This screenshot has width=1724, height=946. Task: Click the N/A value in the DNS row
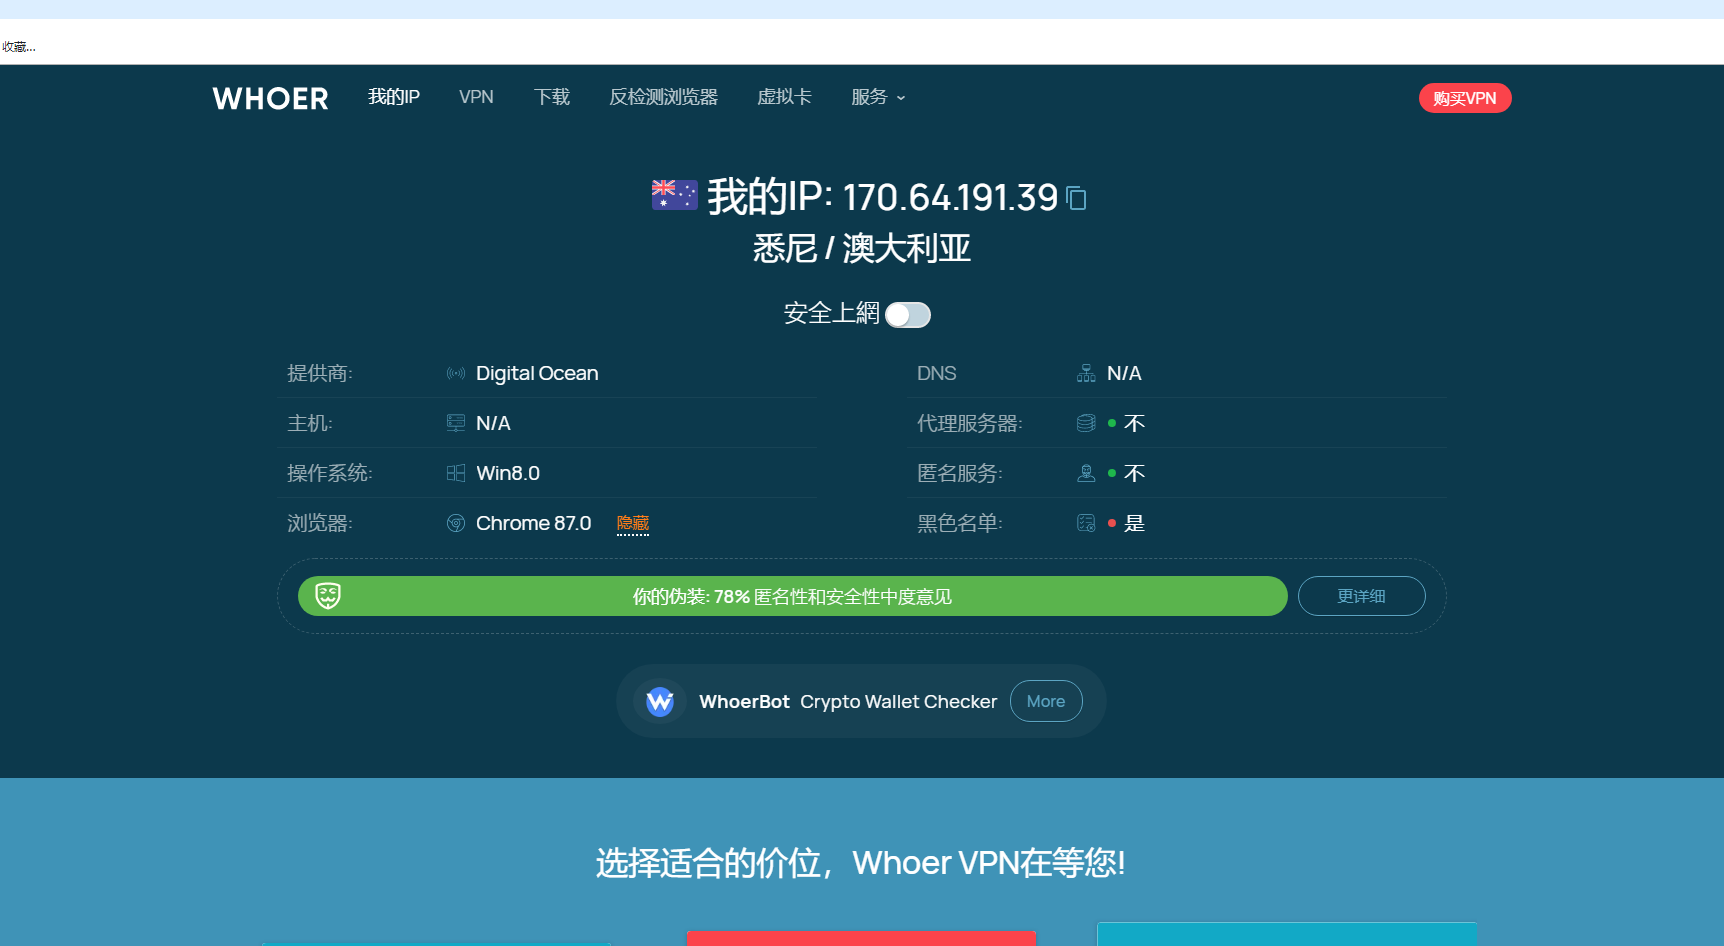tap(1124, 373)
